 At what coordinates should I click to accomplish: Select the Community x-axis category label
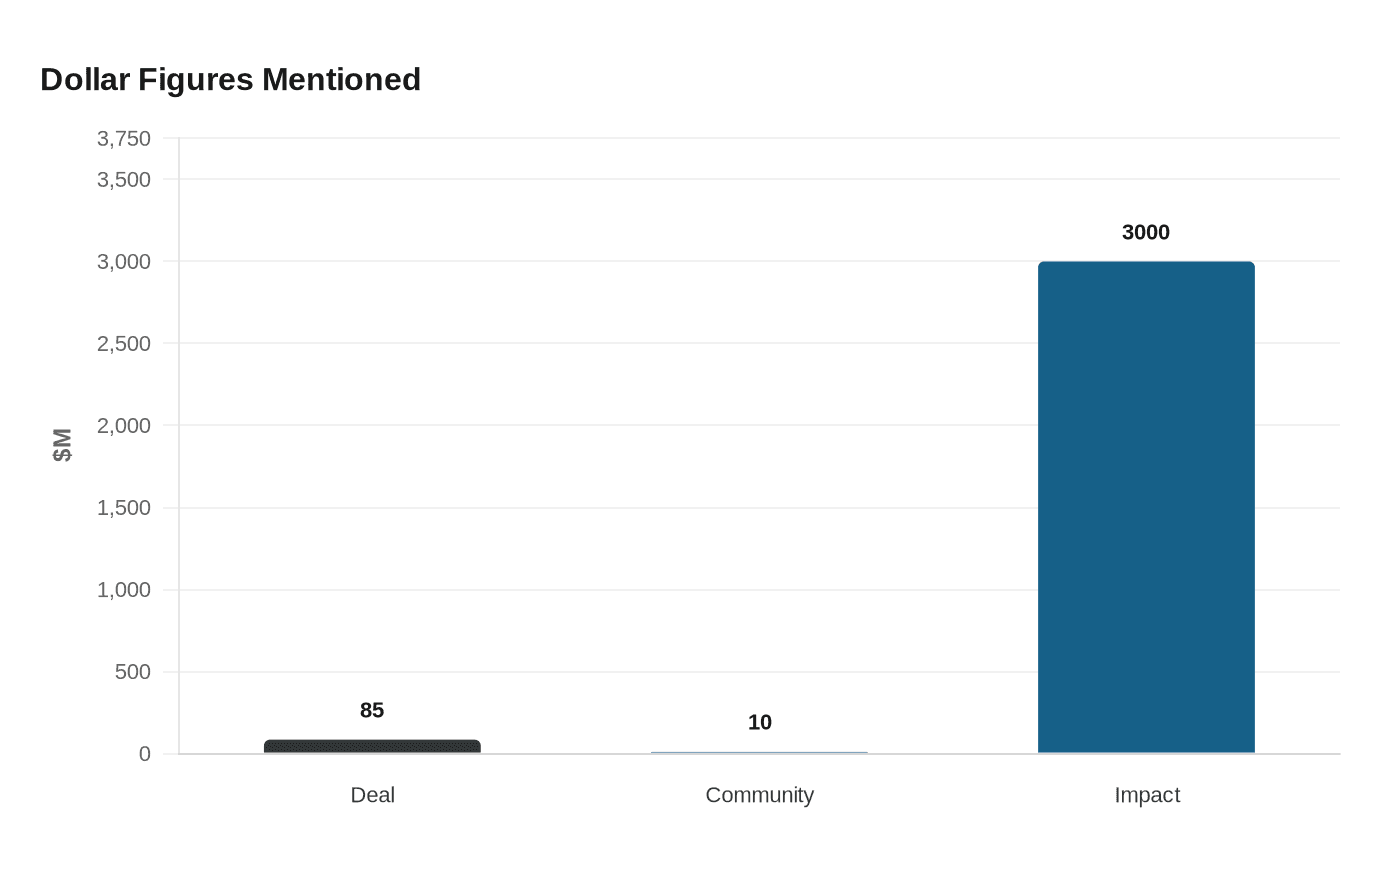click(759, 795)
